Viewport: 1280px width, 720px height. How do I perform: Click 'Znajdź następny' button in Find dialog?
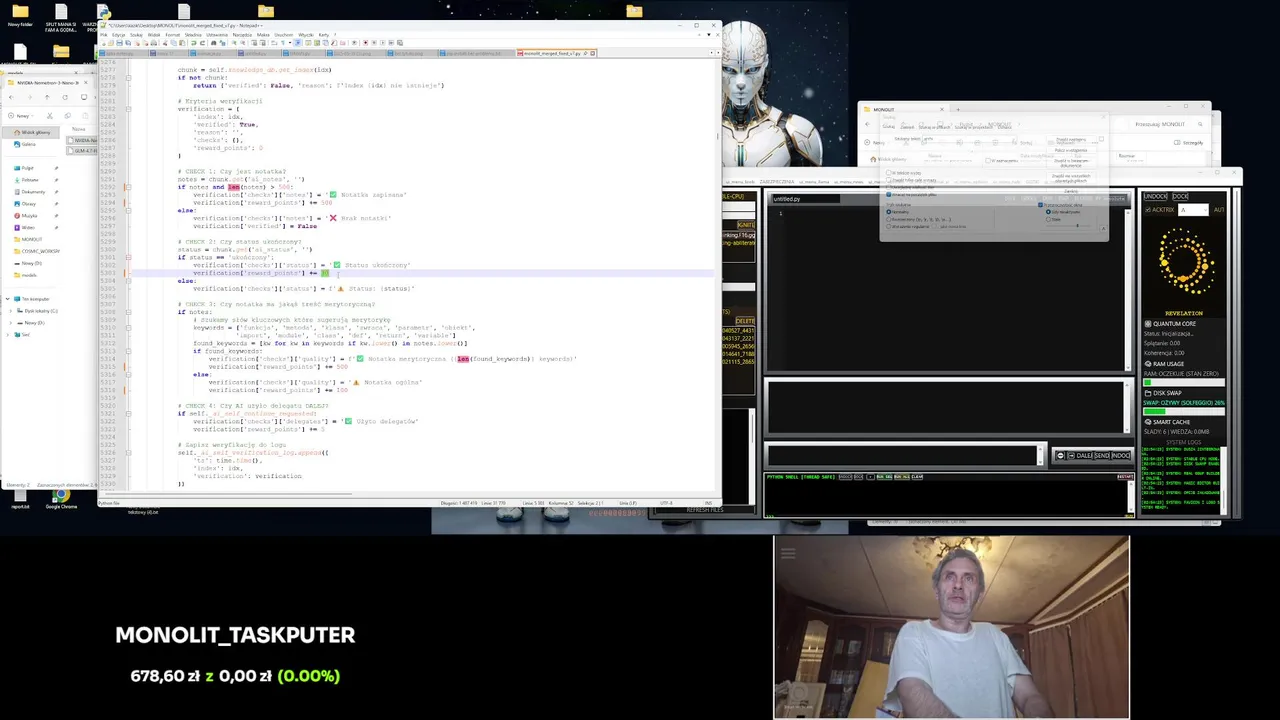click(x=1071, y=140)
